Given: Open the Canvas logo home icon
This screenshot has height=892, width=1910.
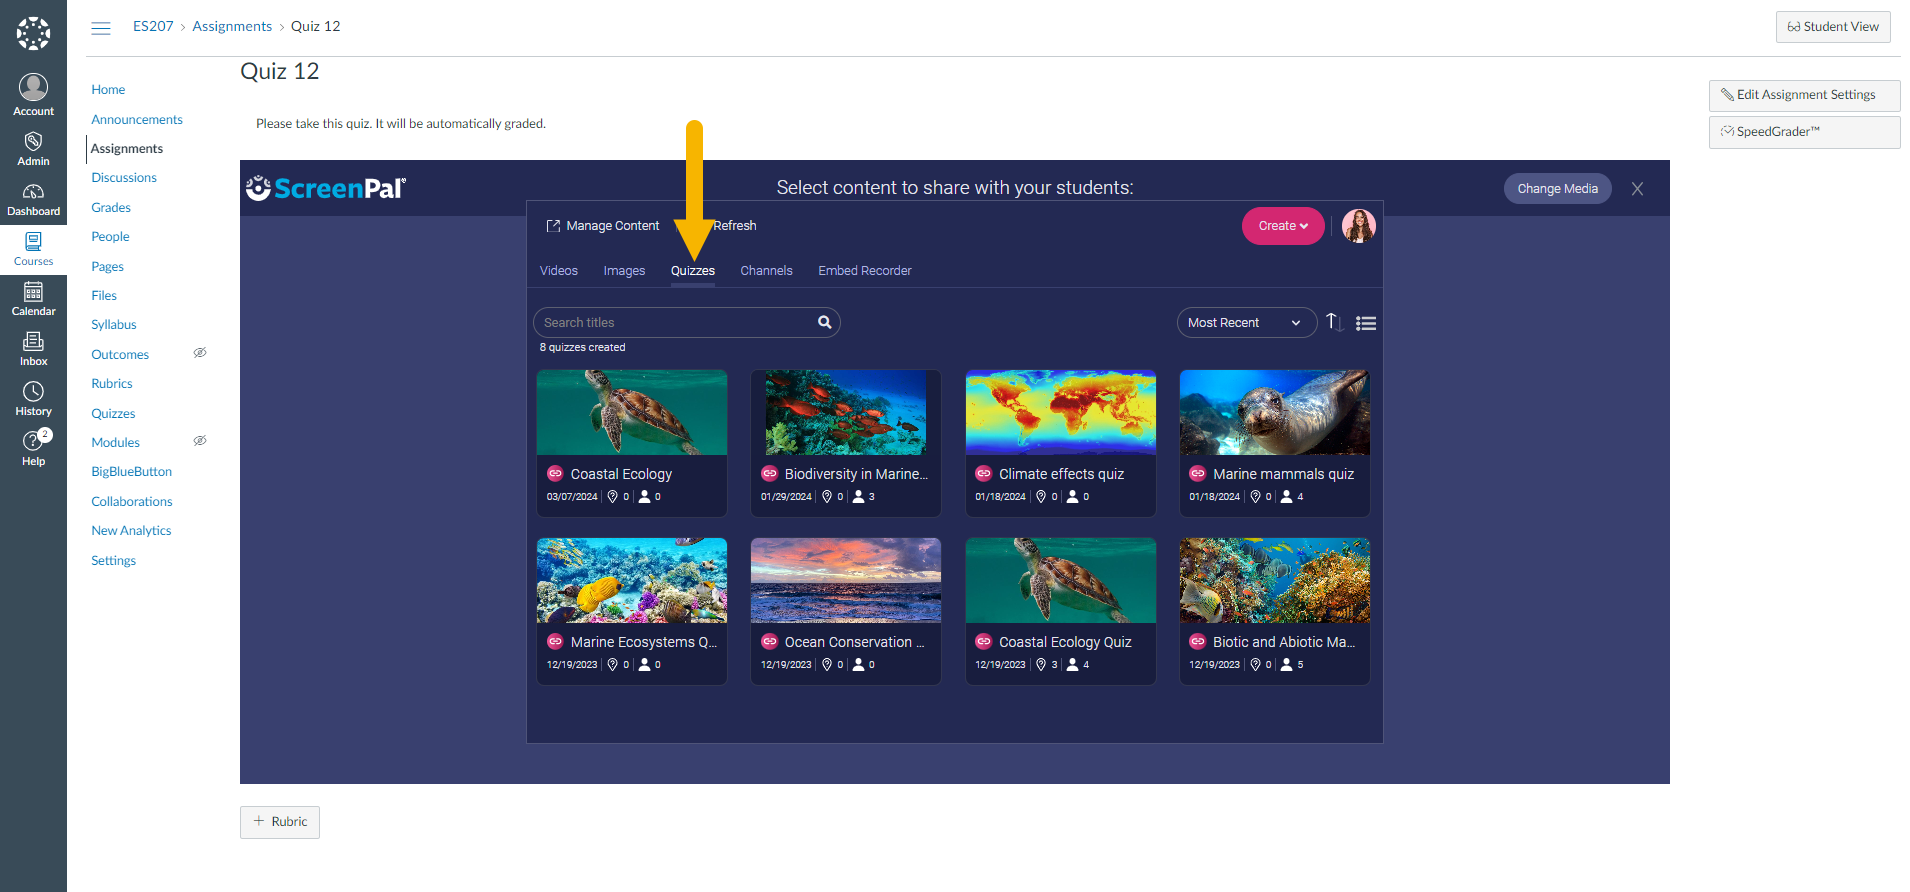Looking at the screenshot, I should click(33, 33).
